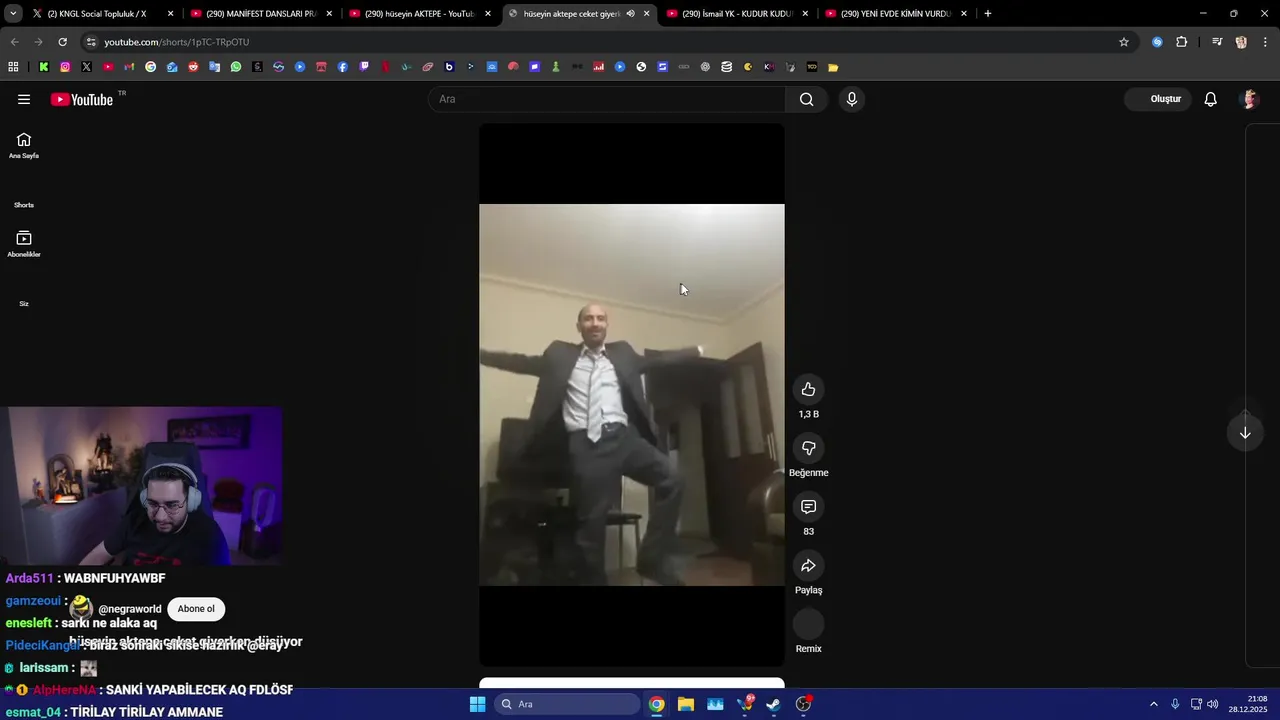The image size is (1280, 720).
Task: Open the @negraworld channel link
Action: click(130, 609)
